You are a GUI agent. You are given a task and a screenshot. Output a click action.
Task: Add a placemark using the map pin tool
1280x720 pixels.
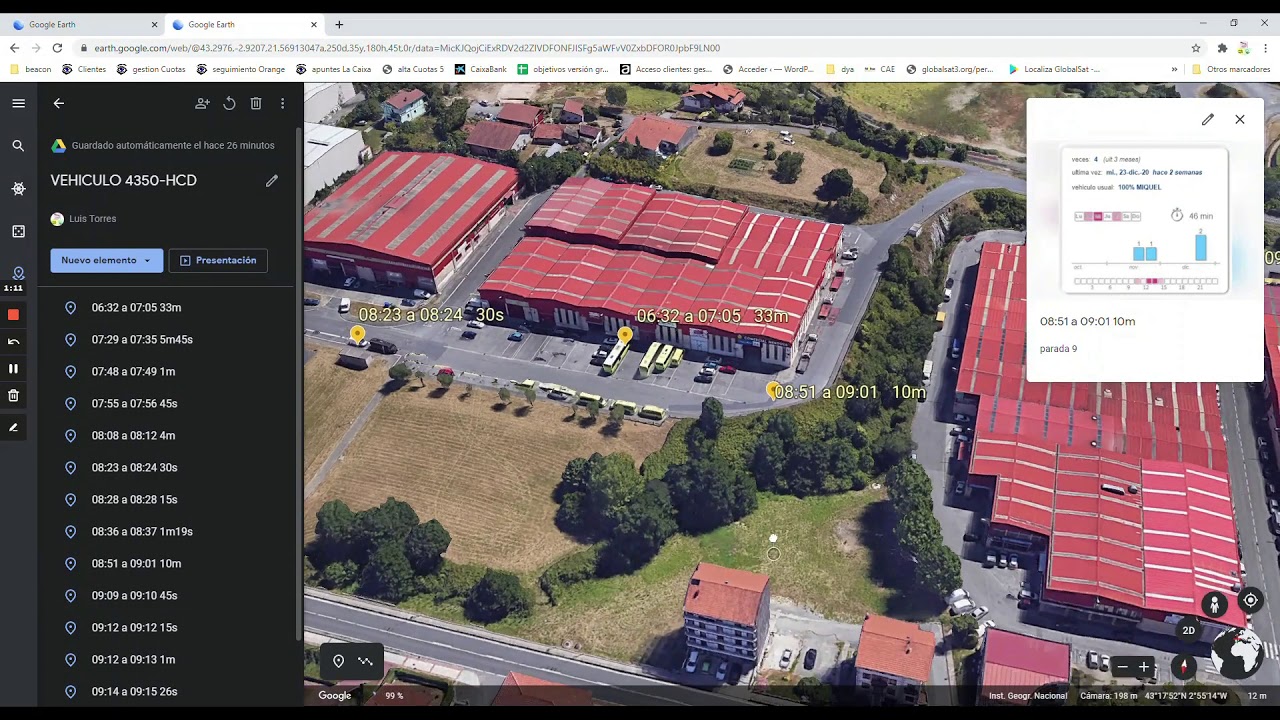(338, 661)
